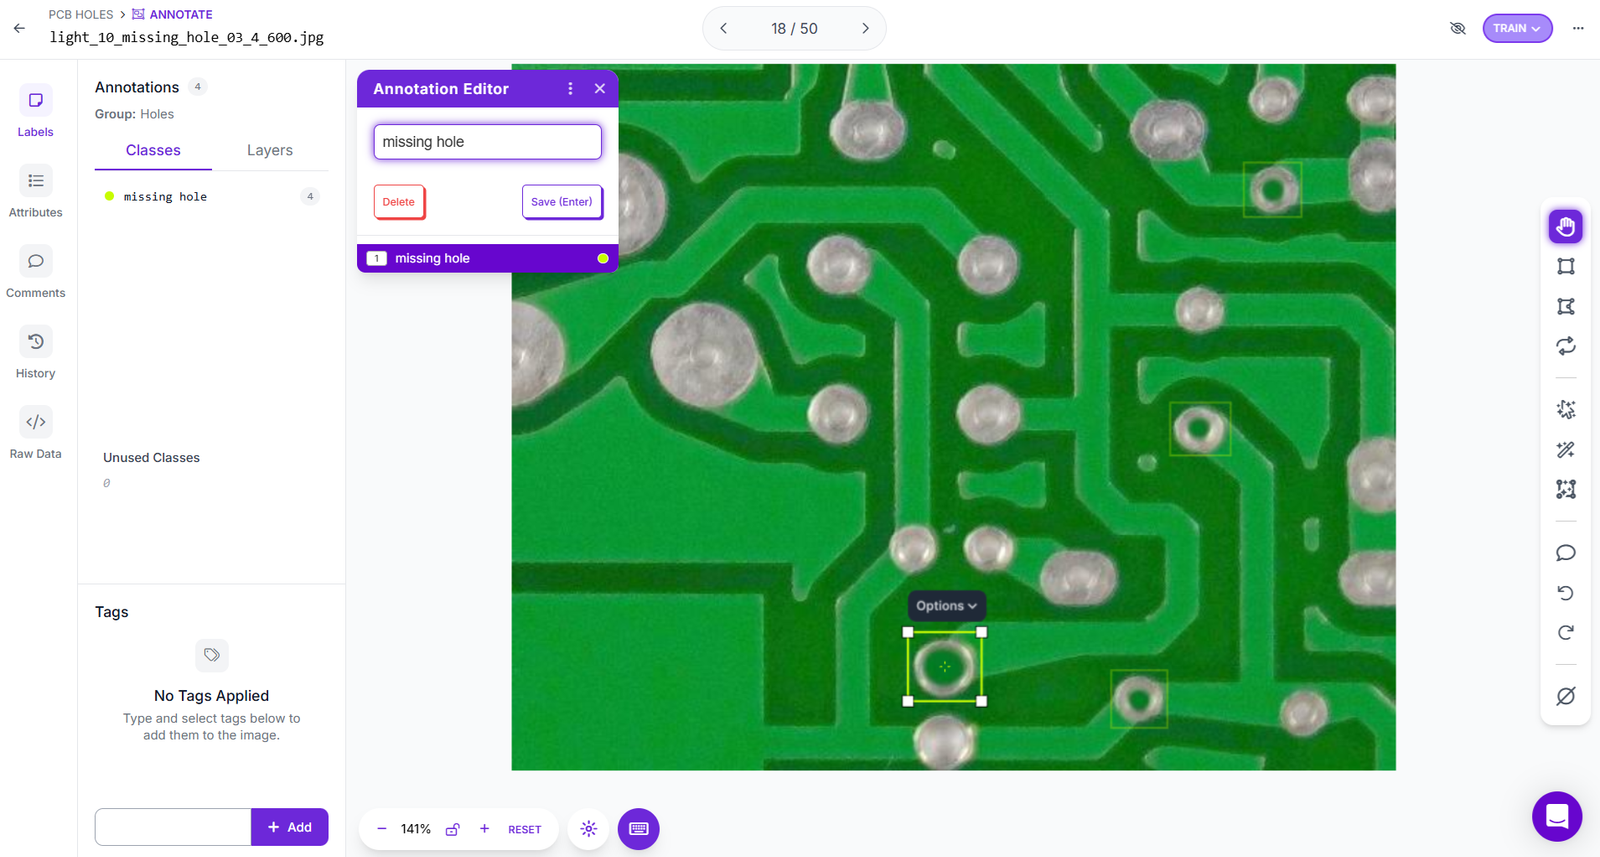Open Annotation Editor three-dot menu
Image resolution: width=1600 pixels, height=857 pixels.
tap(570, 89)
